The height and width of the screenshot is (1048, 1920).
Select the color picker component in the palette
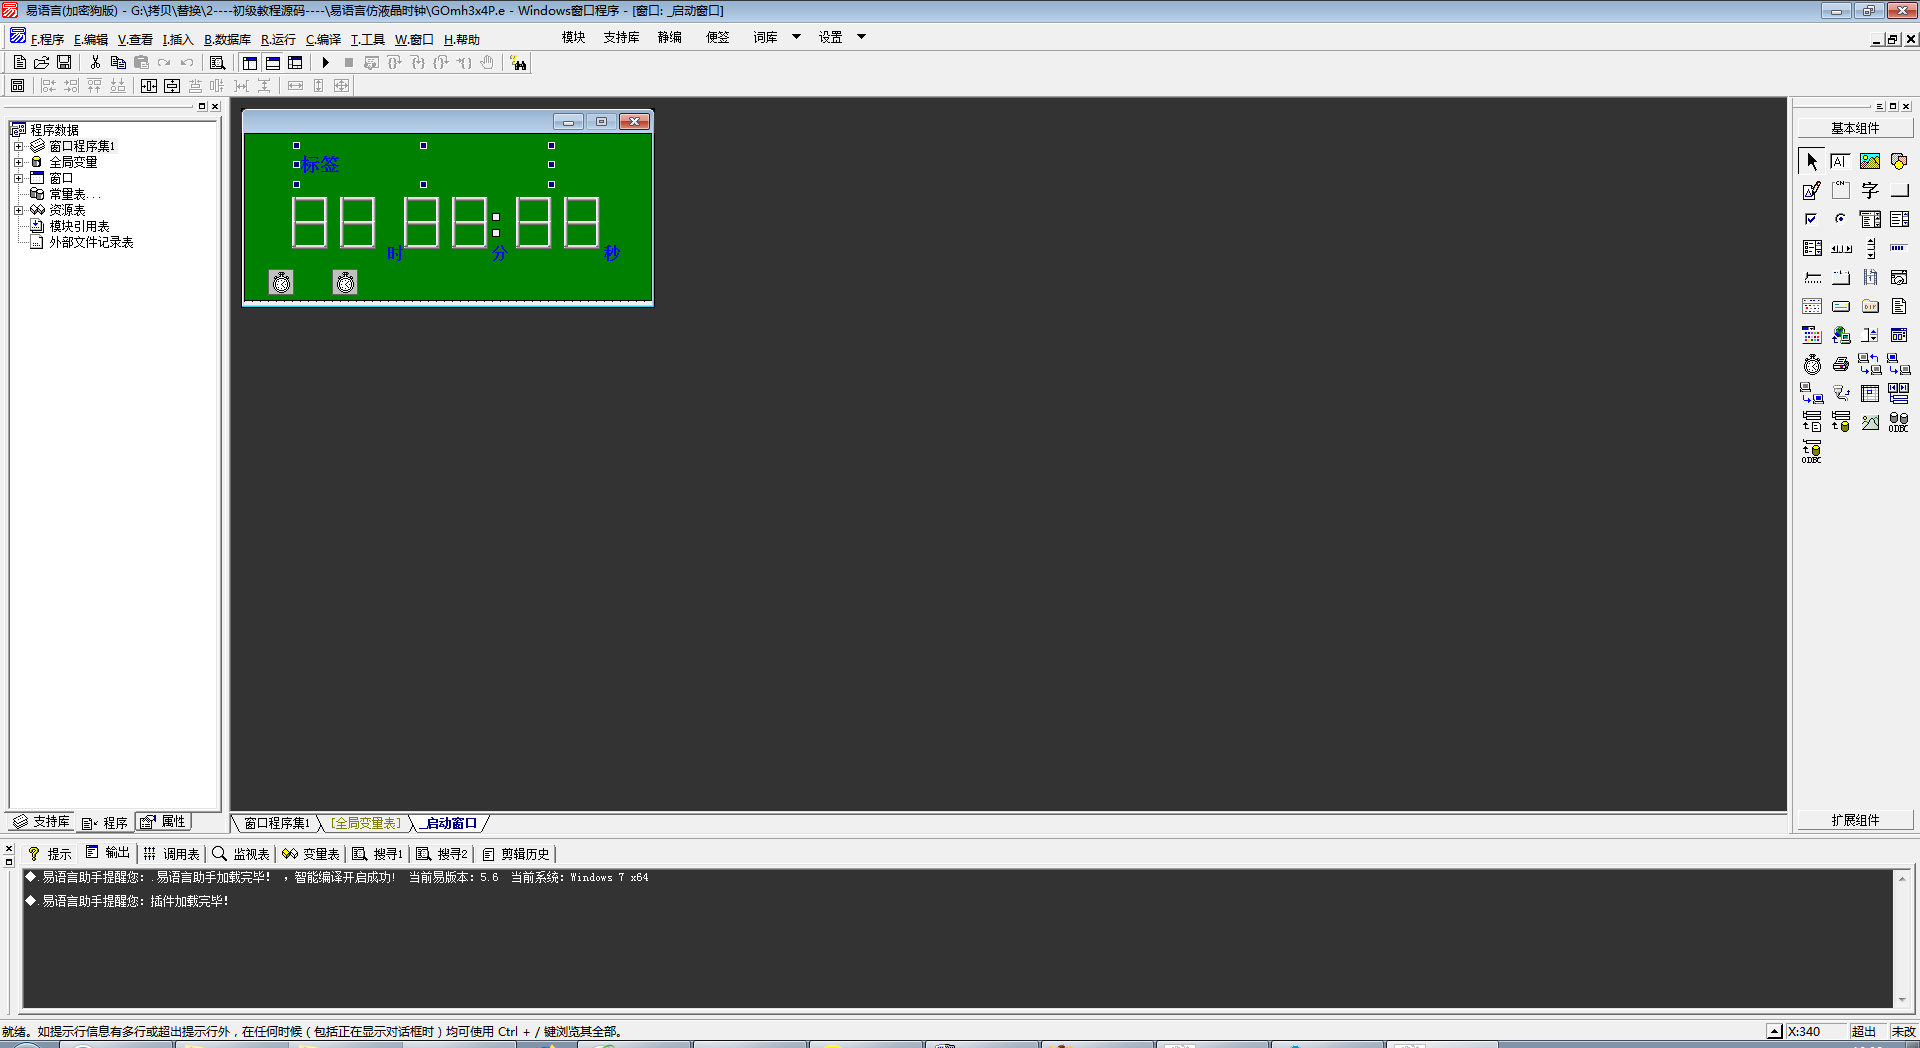point(1812,335)
